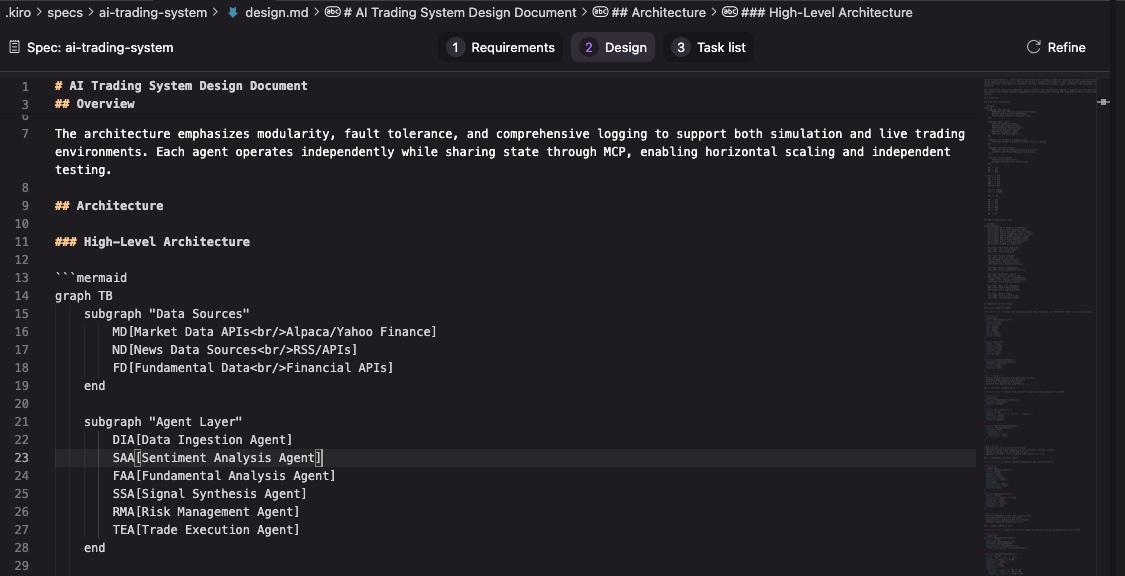The height and width of the screenshot is (576, 1125).
Task: Click the 'MD[Market Data APIs' line
Action: click(275, 331)
